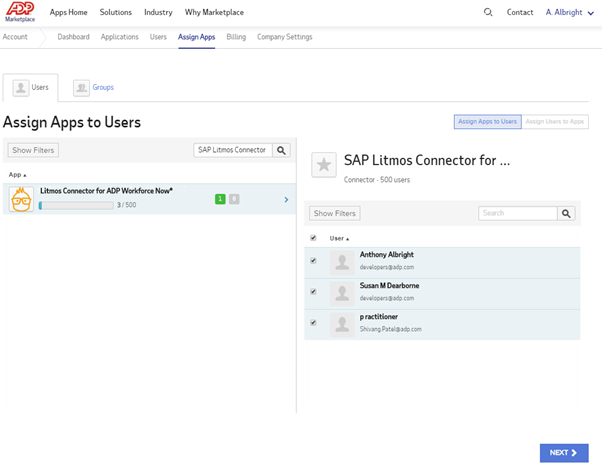Select the Assign Apps to Users toggle
The width and height of the screenshot is (602, 467).
pos(488,122)
